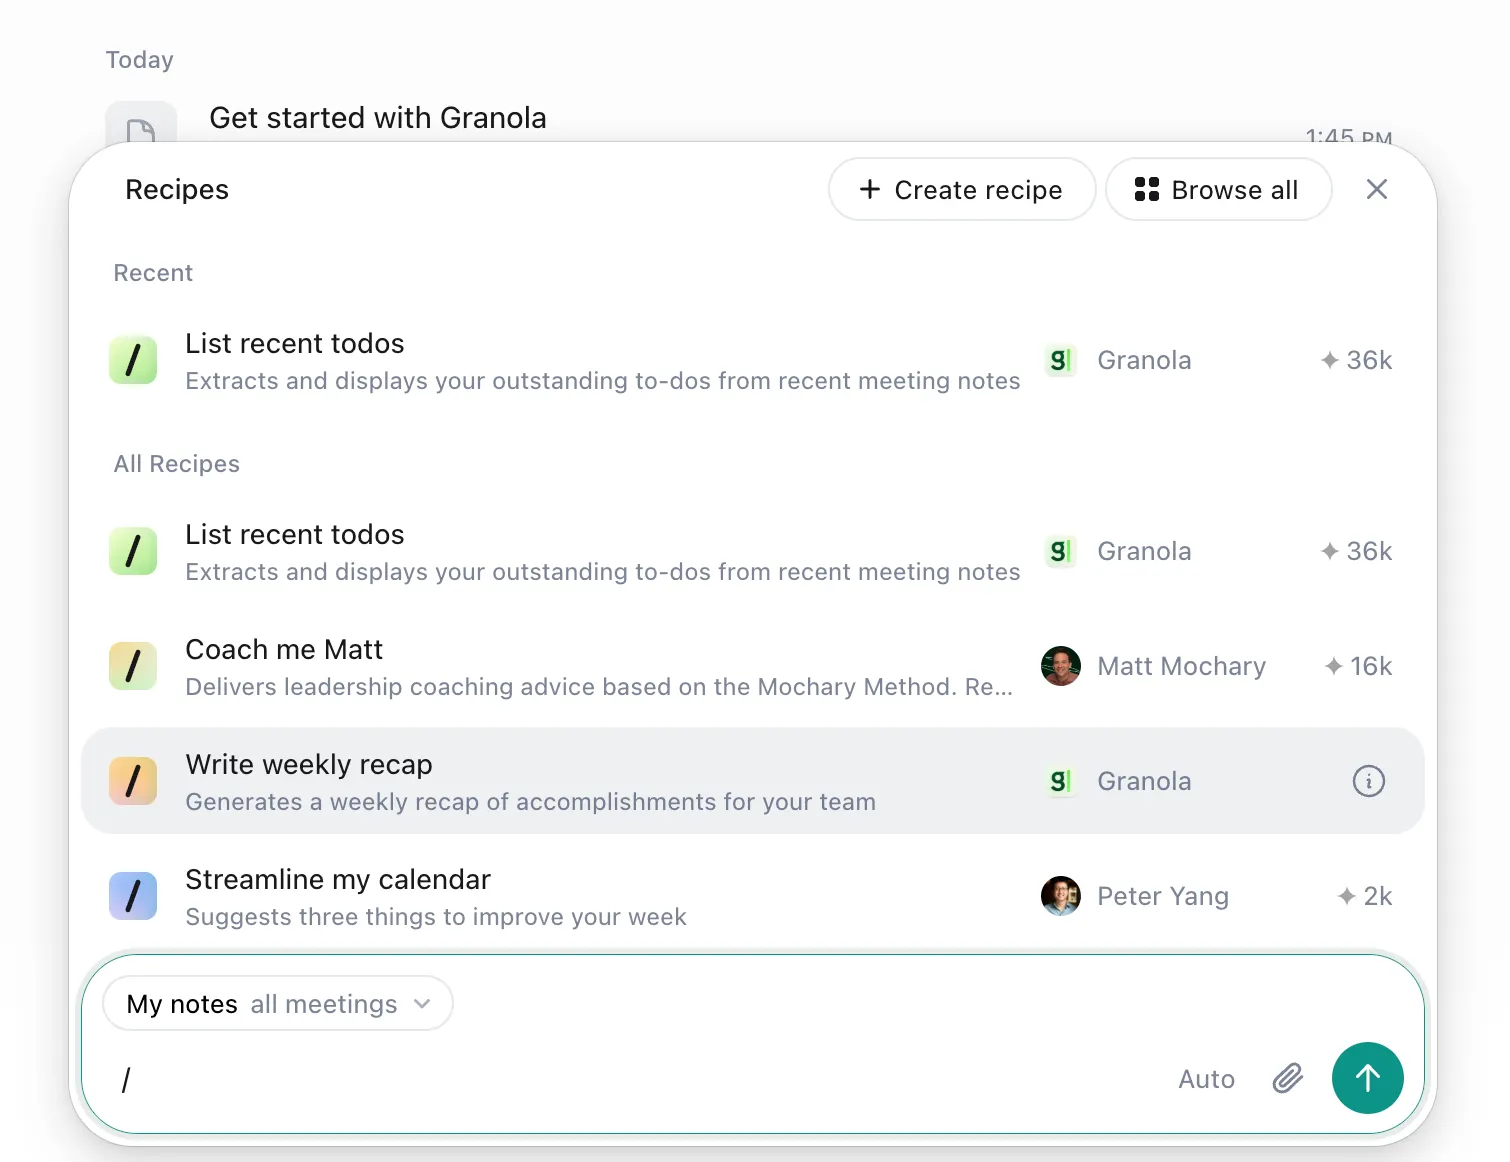
Task: Click the All Recipes section heading
Action: point(177,464)
